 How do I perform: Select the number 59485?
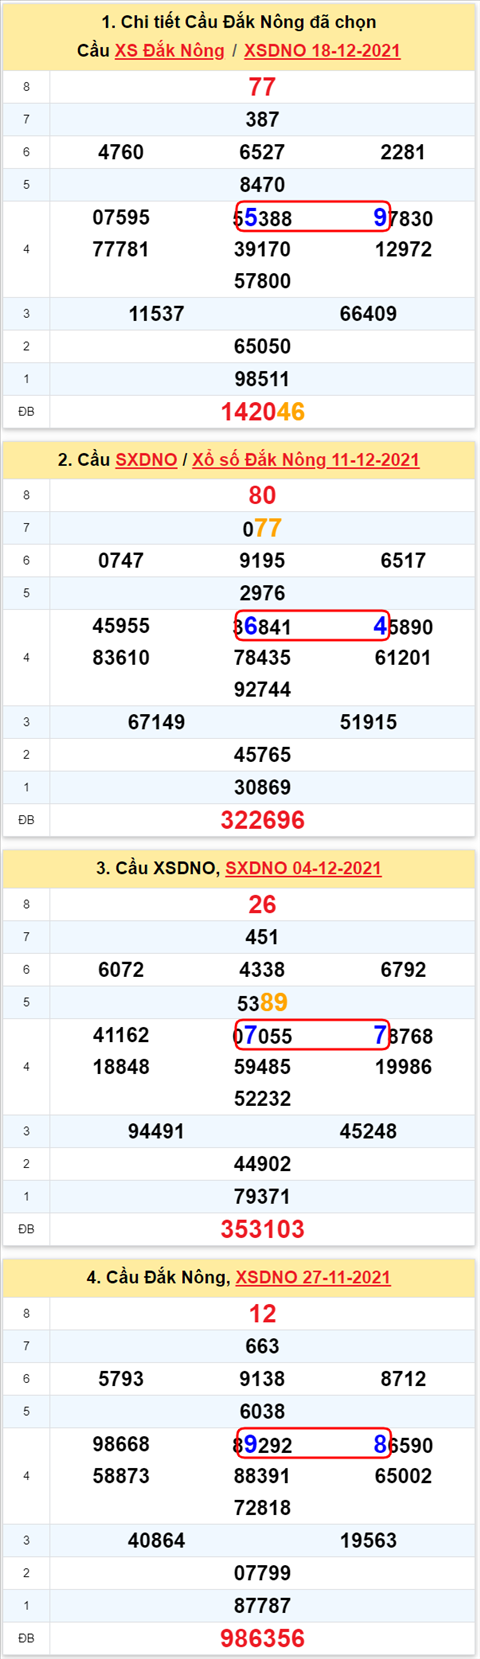262,1066
